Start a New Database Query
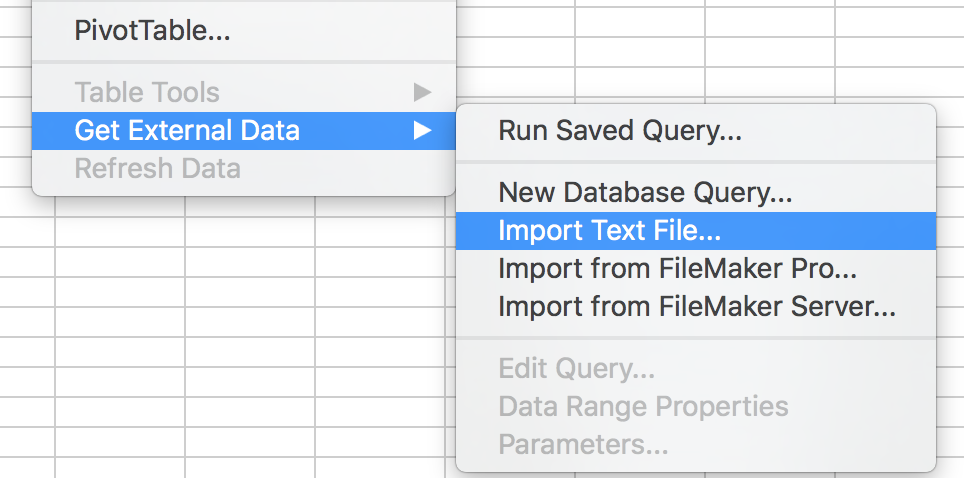The height and width of the screenshot is (478, 964). (645, 193)
